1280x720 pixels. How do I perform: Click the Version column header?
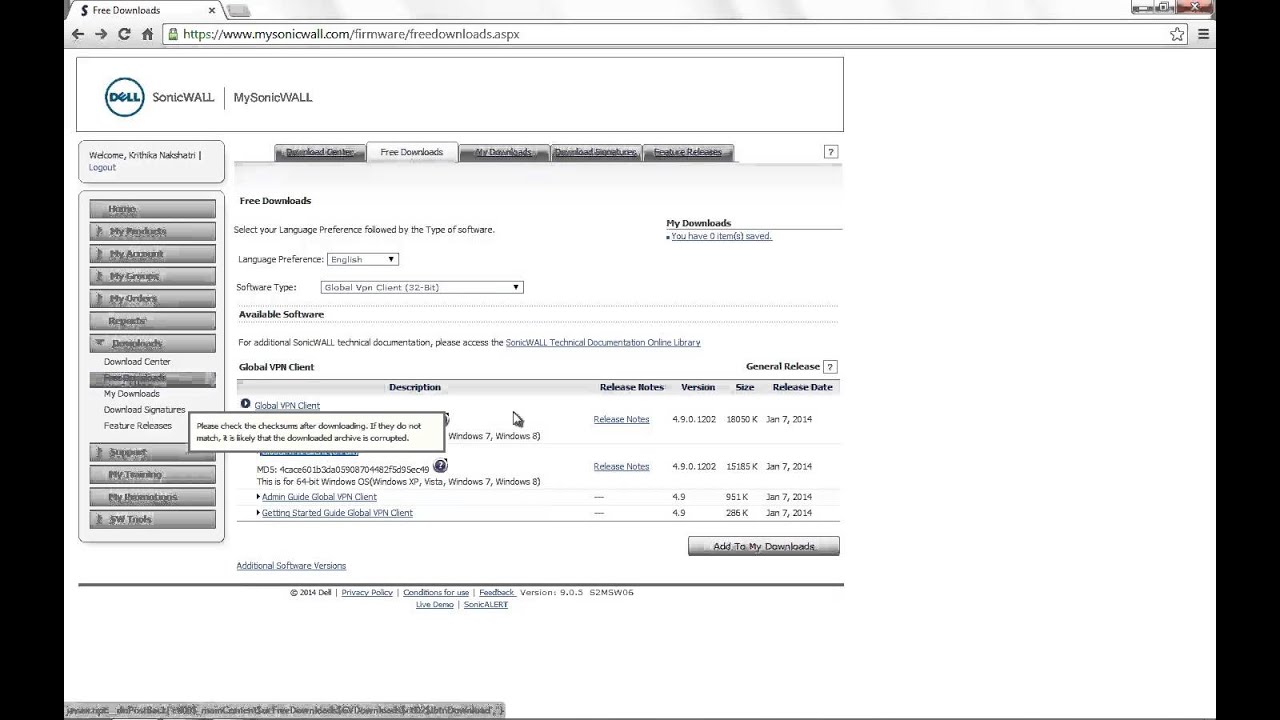pos(698,387)
